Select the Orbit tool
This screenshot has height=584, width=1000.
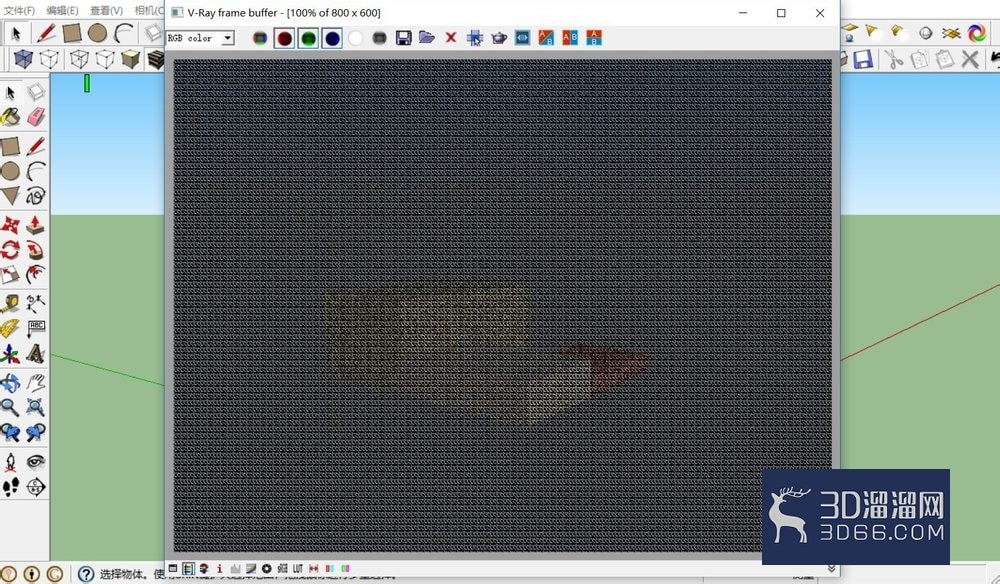[x=10, y=383]
